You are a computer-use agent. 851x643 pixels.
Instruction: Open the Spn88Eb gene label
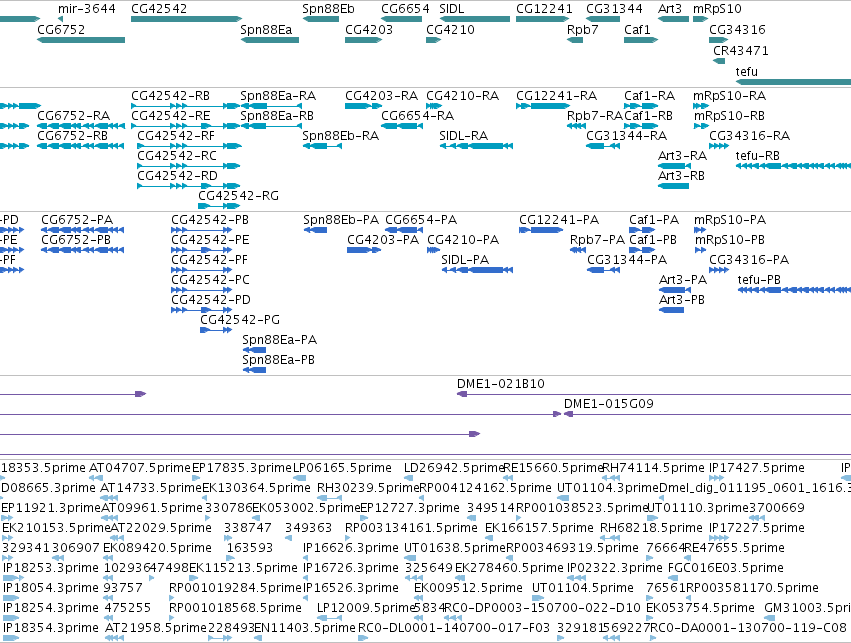coord(328,9)
